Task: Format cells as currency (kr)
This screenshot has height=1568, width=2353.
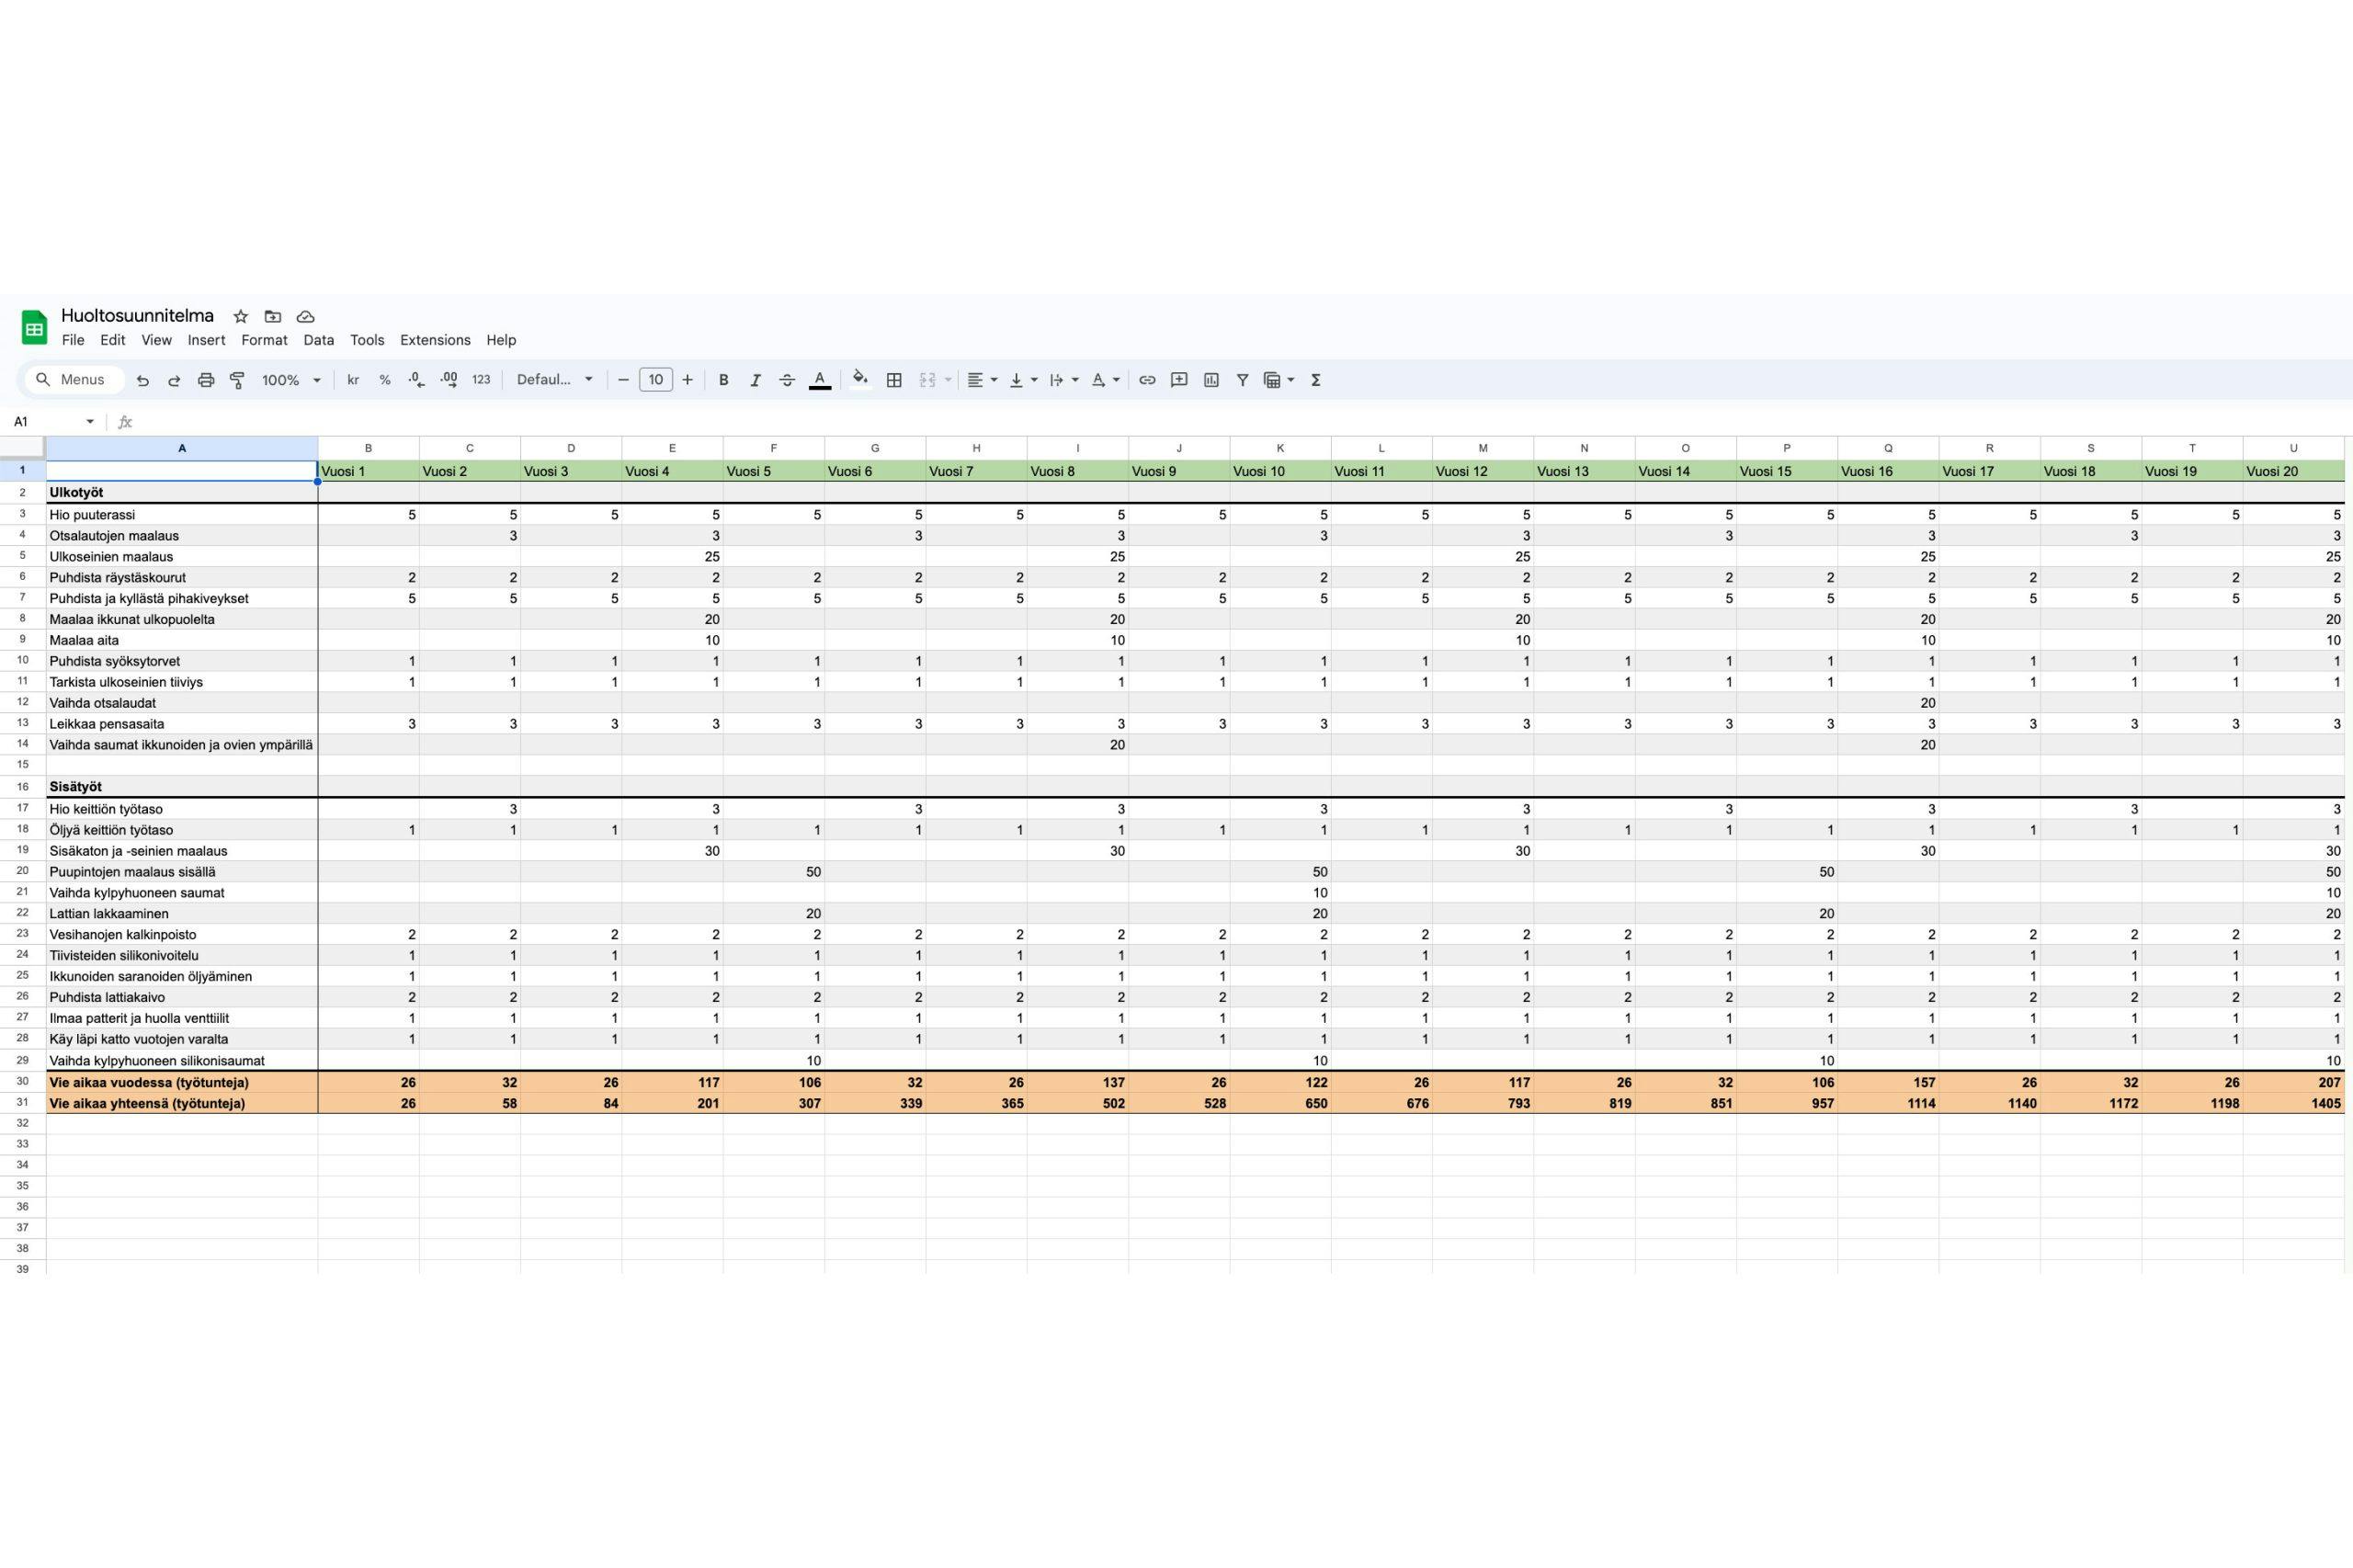Action: tap(353, 380)
